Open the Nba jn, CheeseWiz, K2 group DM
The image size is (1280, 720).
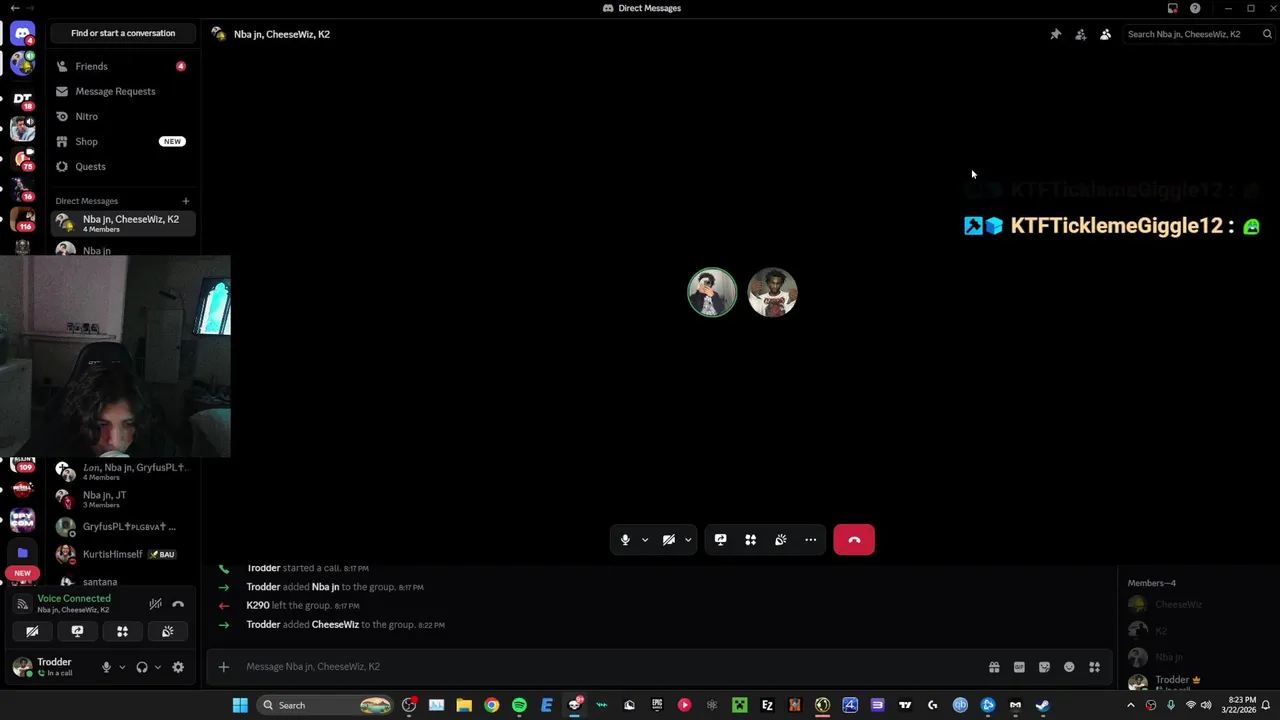click(x=123, y=223)
